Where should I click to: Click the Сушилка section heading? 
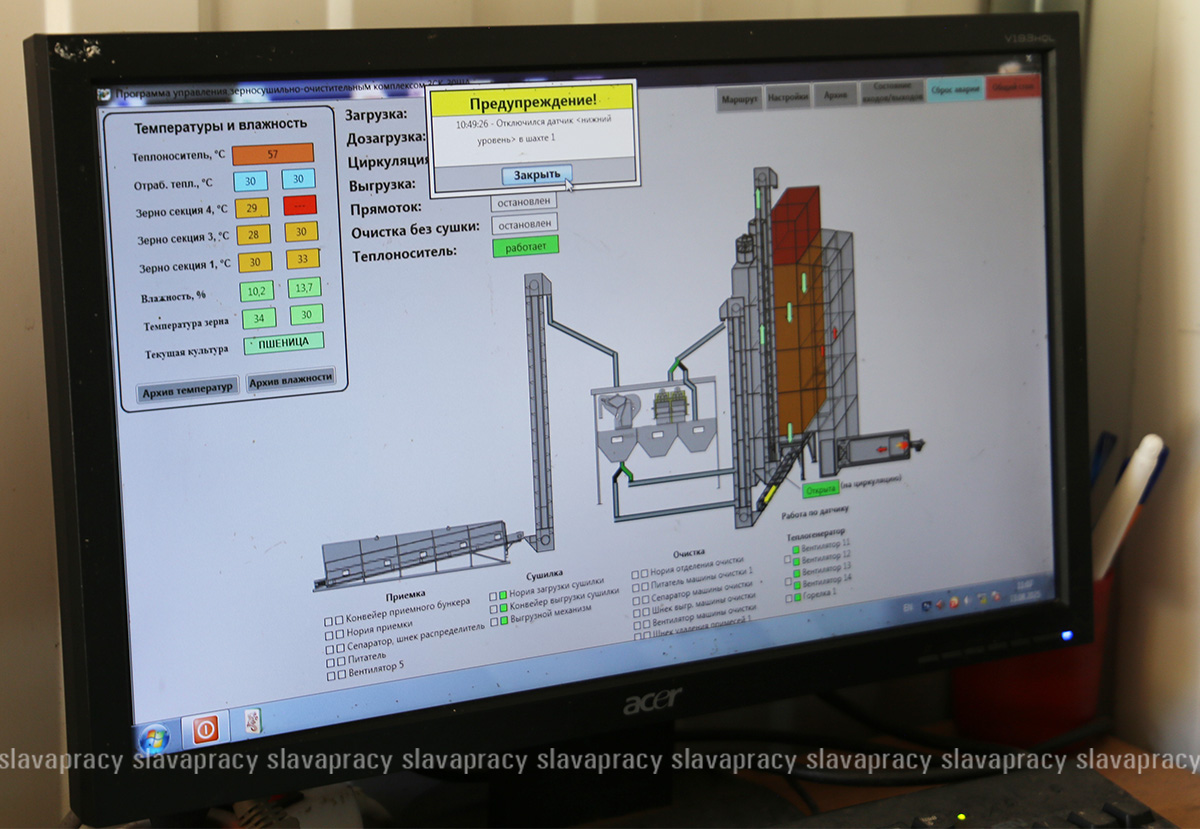coord(547,575)
